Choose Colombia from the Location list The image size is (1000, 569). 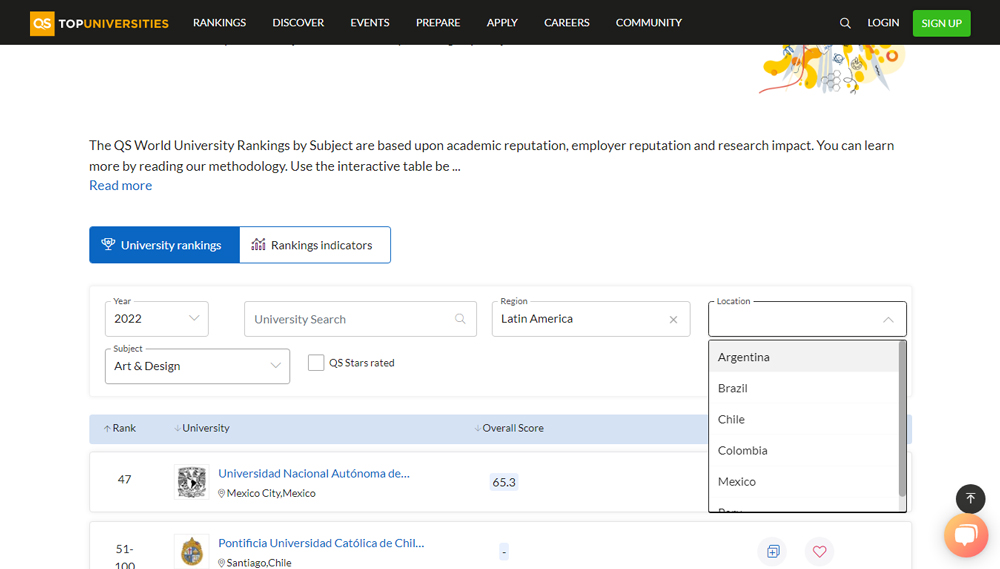tap(804, 450)
